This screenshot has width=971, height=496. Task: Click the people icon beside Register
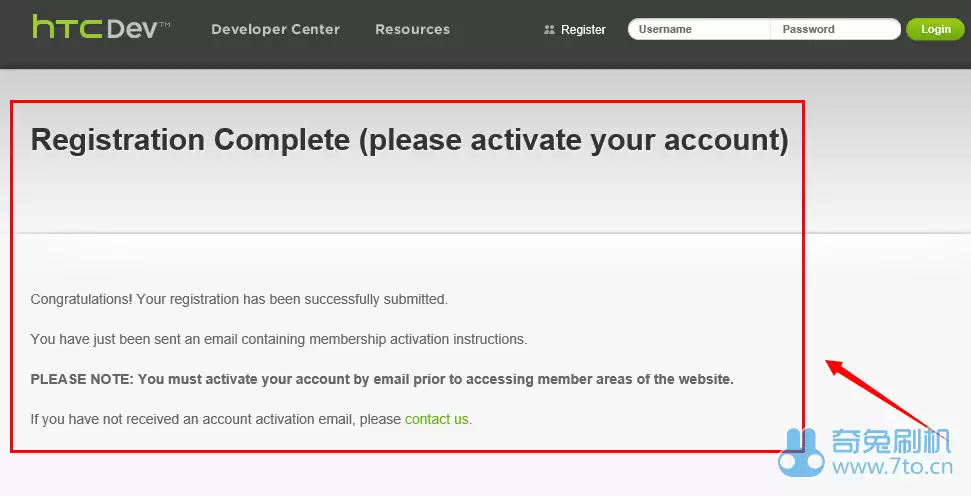click(x=549, y=30)
